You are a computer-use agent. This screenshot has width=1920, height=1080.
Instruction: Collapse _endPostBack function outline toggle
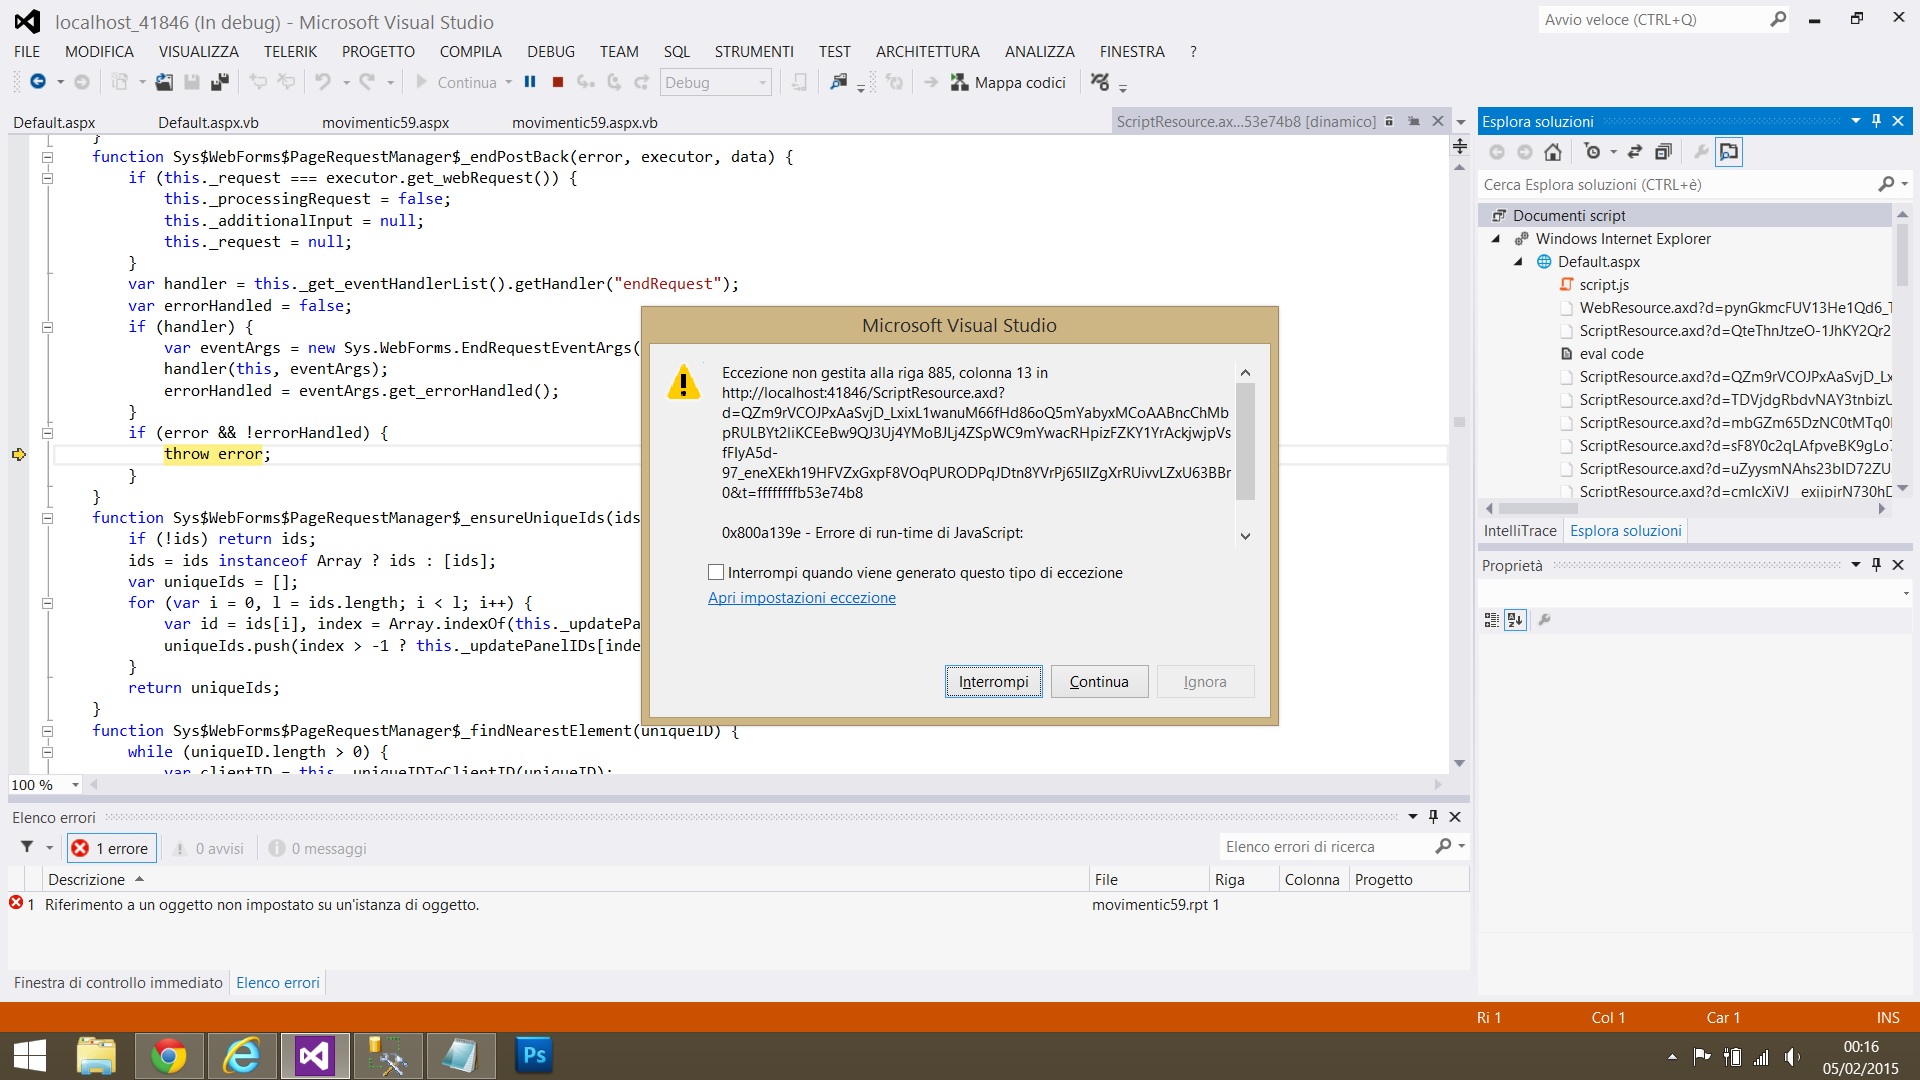tap(47, 157)
